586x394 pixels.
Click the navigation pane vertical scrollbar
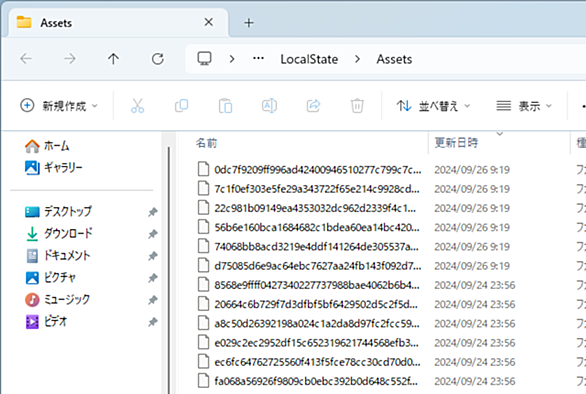coord(169,269)
